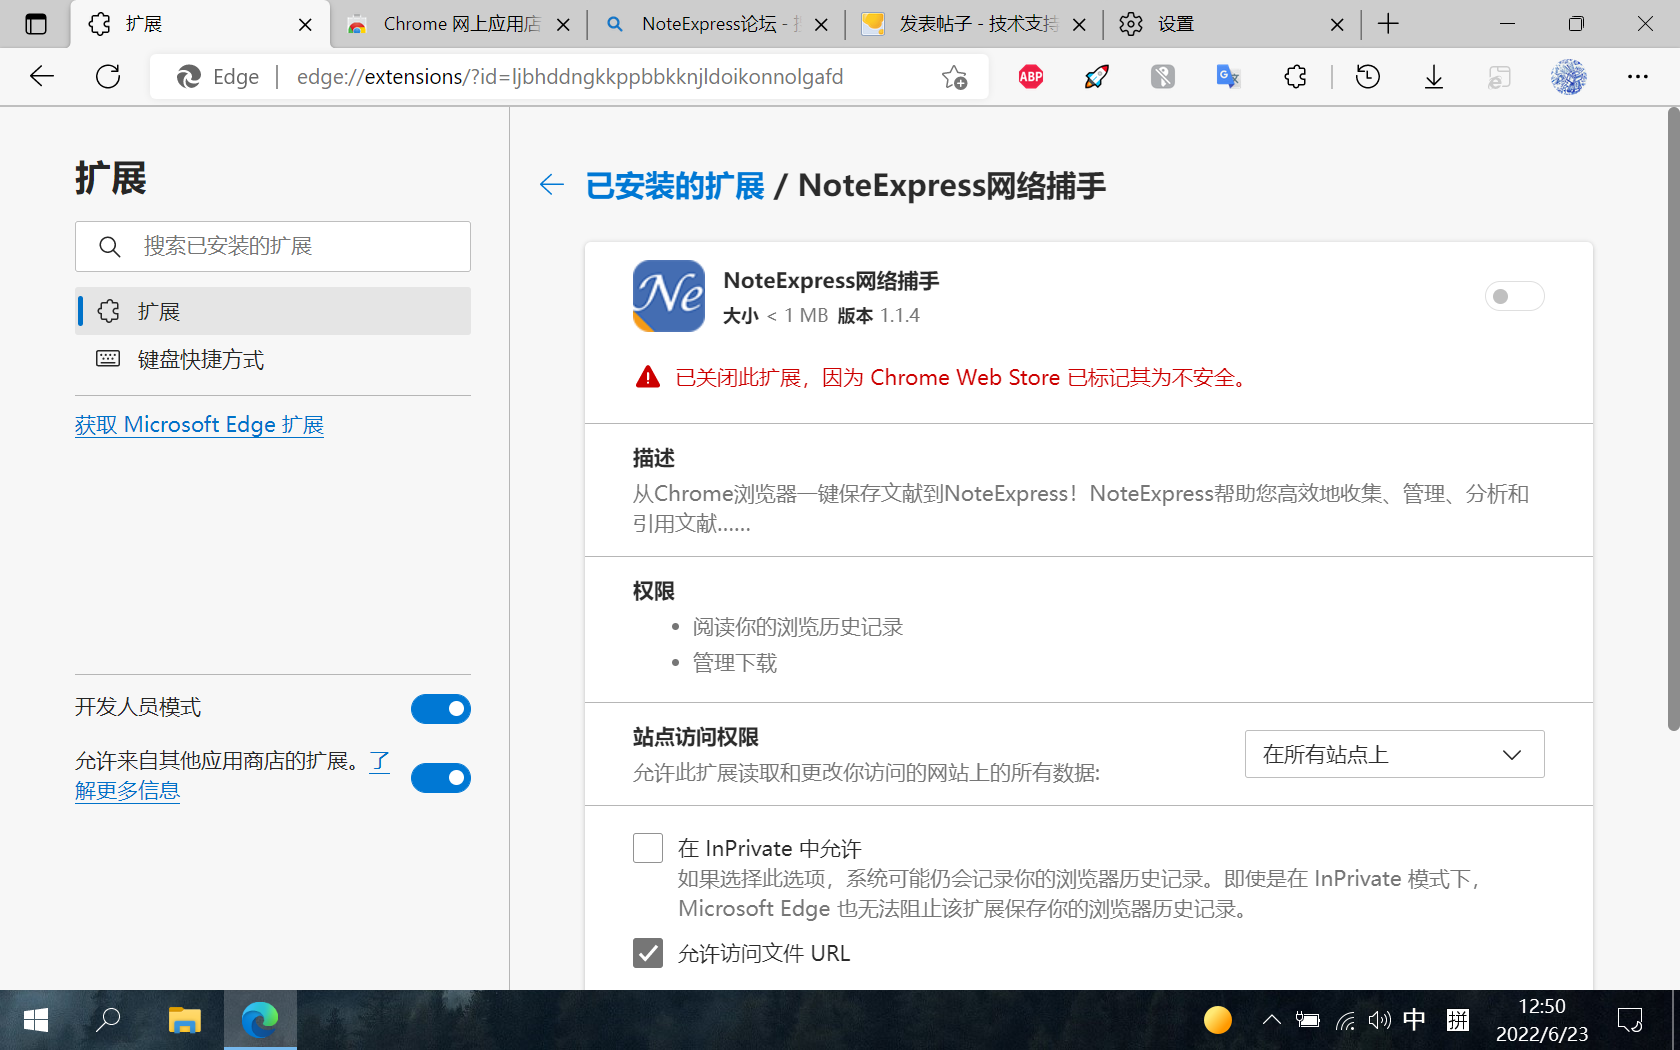
Task: Click the greyed collections toolbar icon
Action: [x=1499, y=77]
